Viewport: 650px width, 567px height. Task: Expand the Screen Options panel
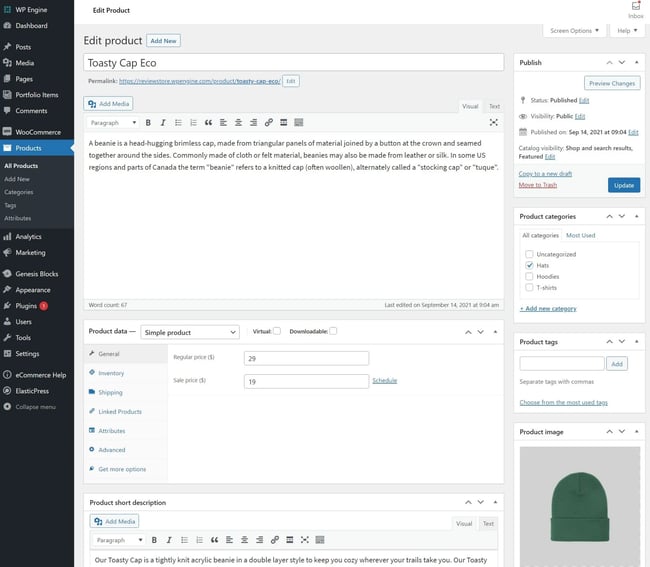pyautogui.click(x=575, y=31)
